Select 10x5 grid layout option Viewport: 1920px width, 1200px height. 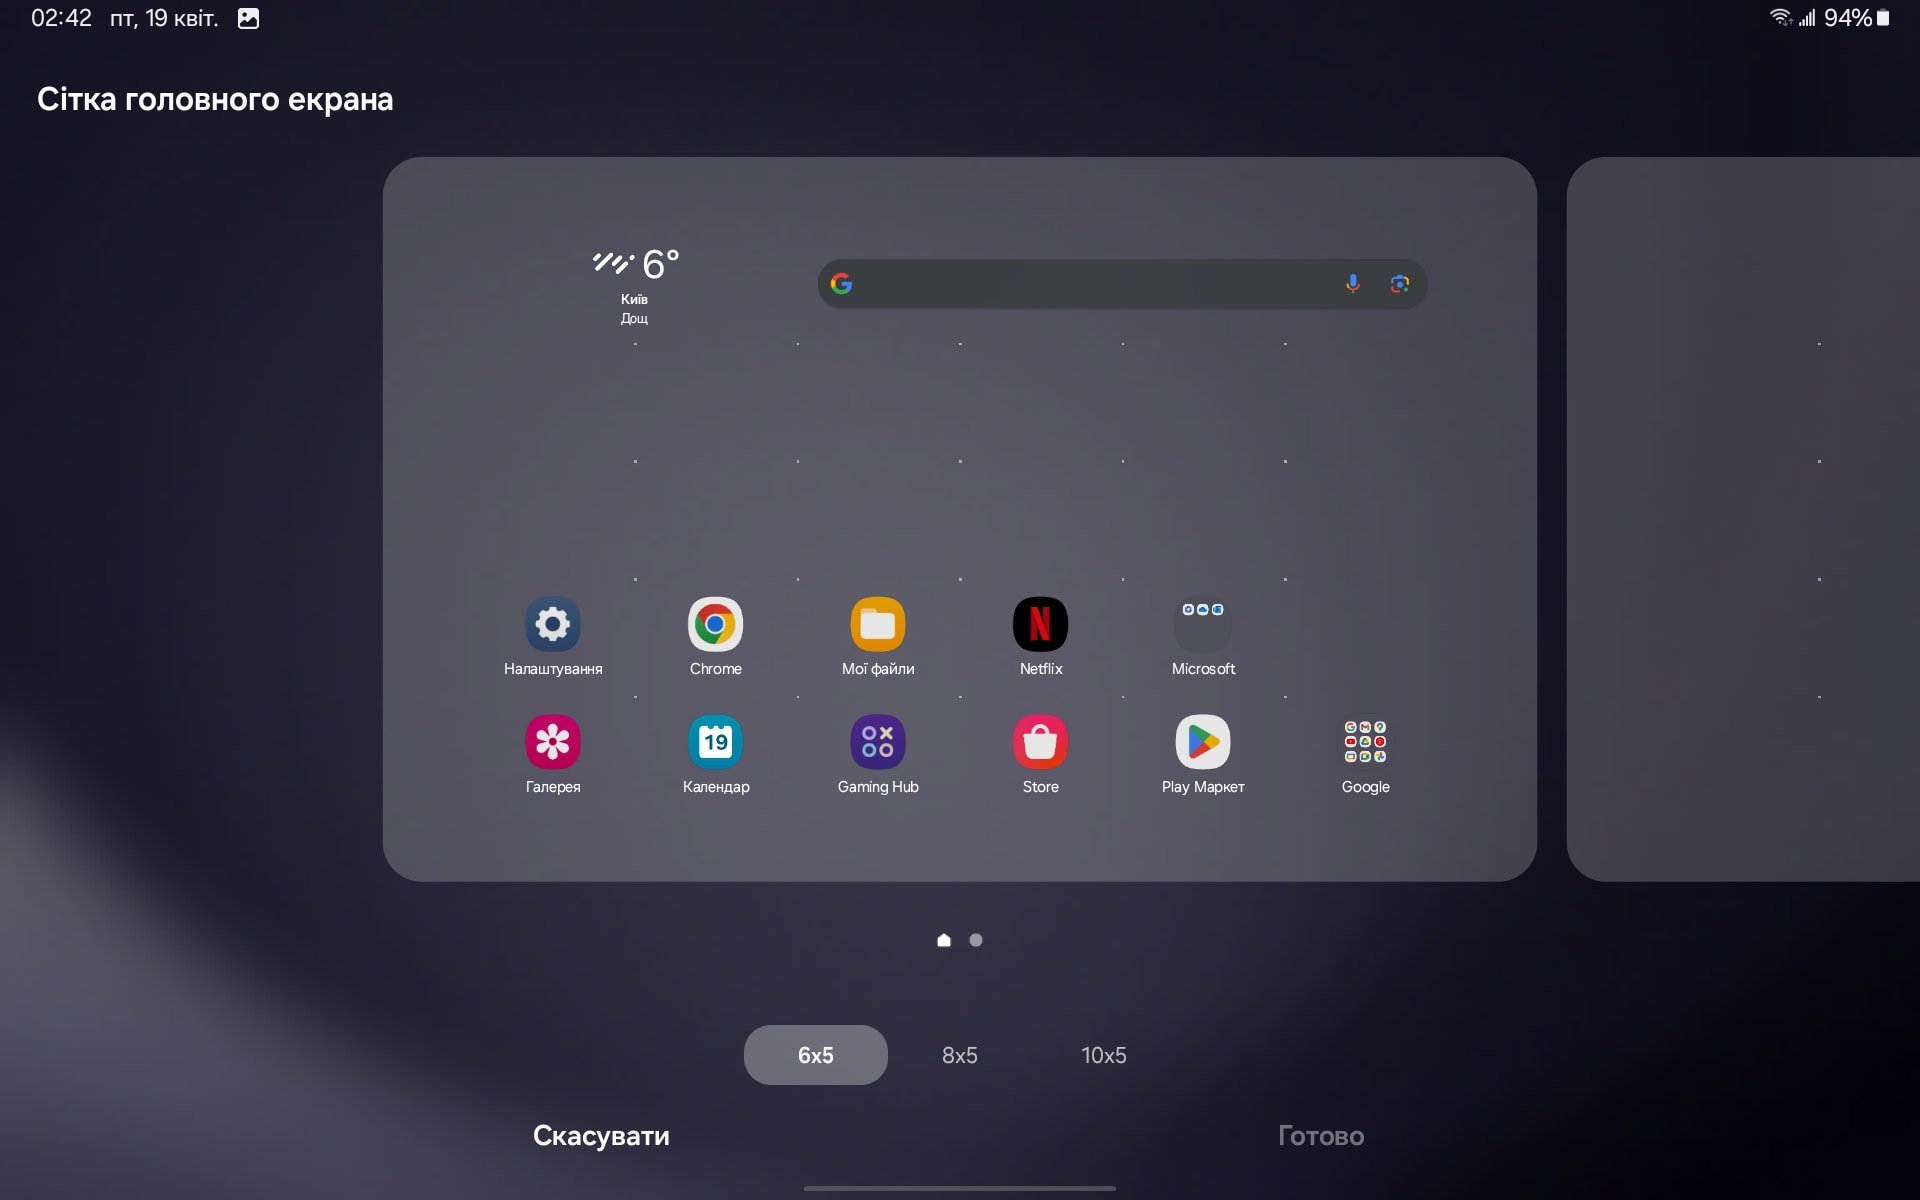tap(1103, 1055)
